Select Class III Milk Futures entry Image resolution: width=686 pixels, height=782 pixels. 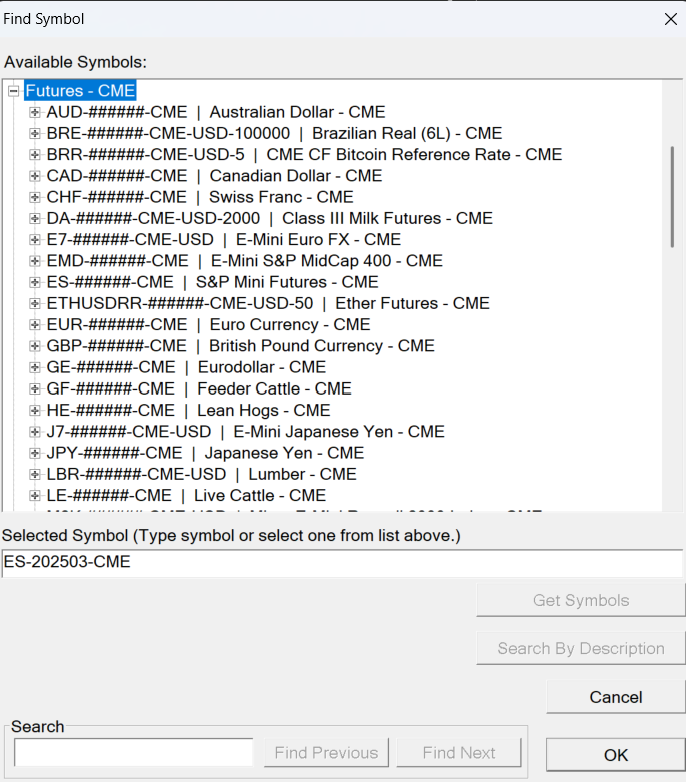pos(269,218)
